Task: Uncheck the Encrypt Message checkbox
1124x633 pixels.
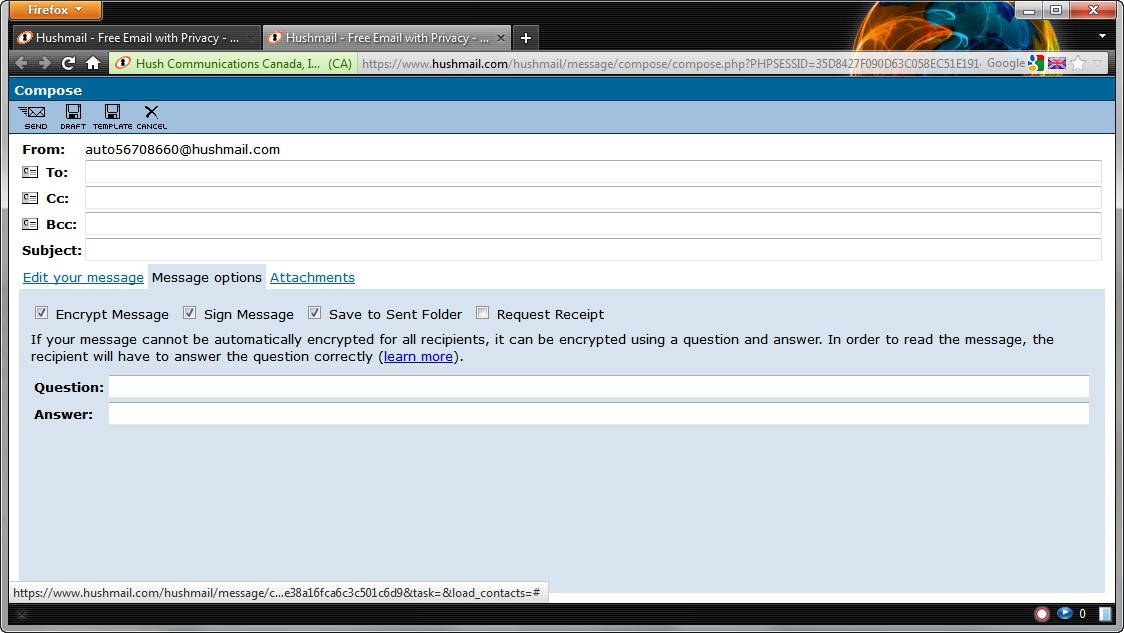Action: [42, 313]
